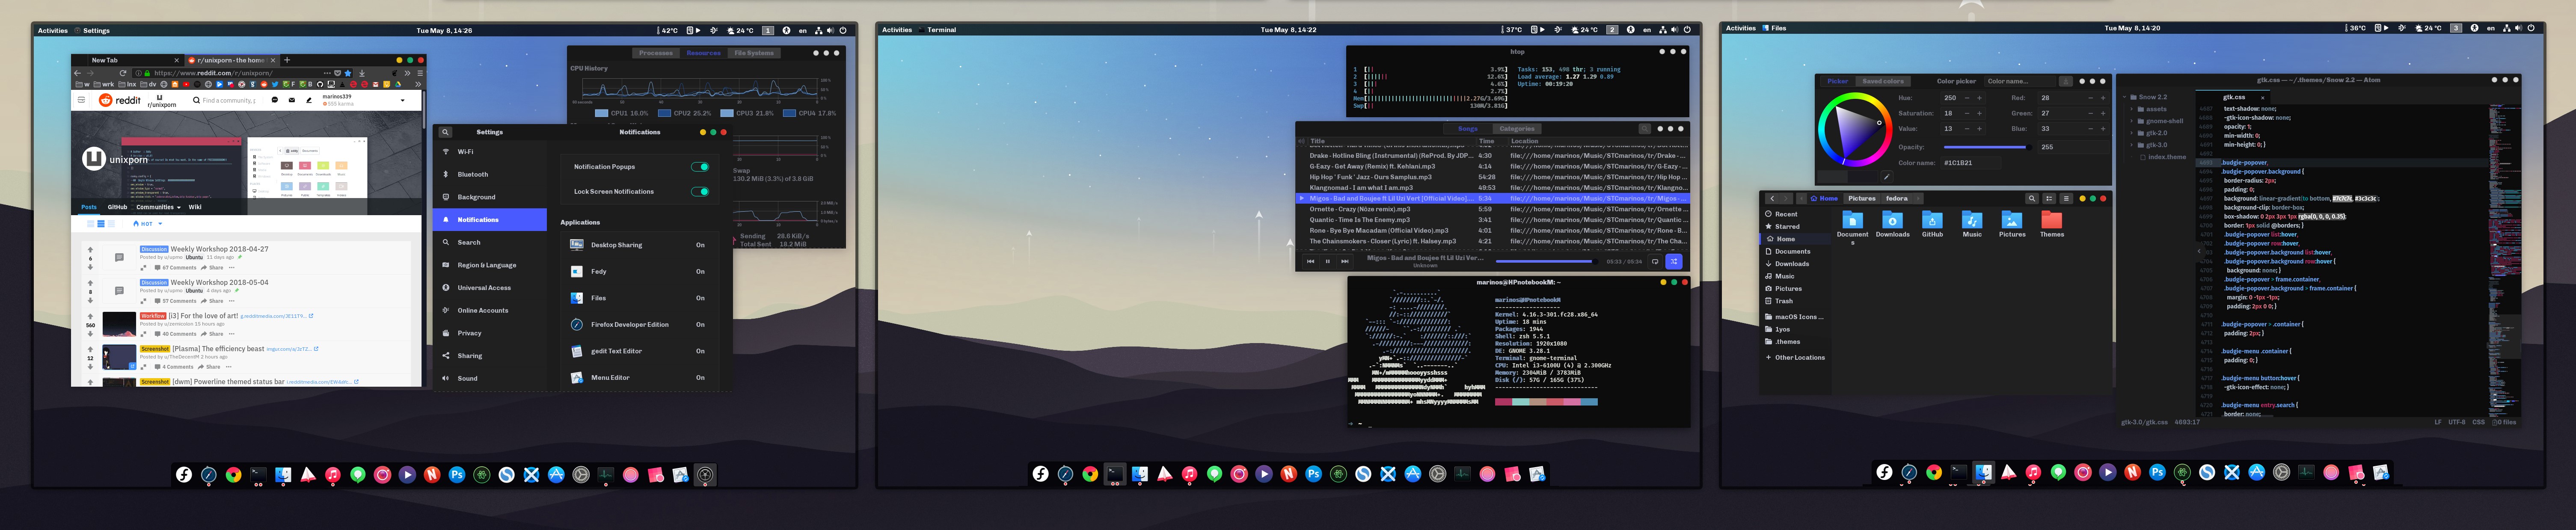Switch Files to grid view icon
The width and height of the screenshot is (2576, 530).
point(2049,199)
